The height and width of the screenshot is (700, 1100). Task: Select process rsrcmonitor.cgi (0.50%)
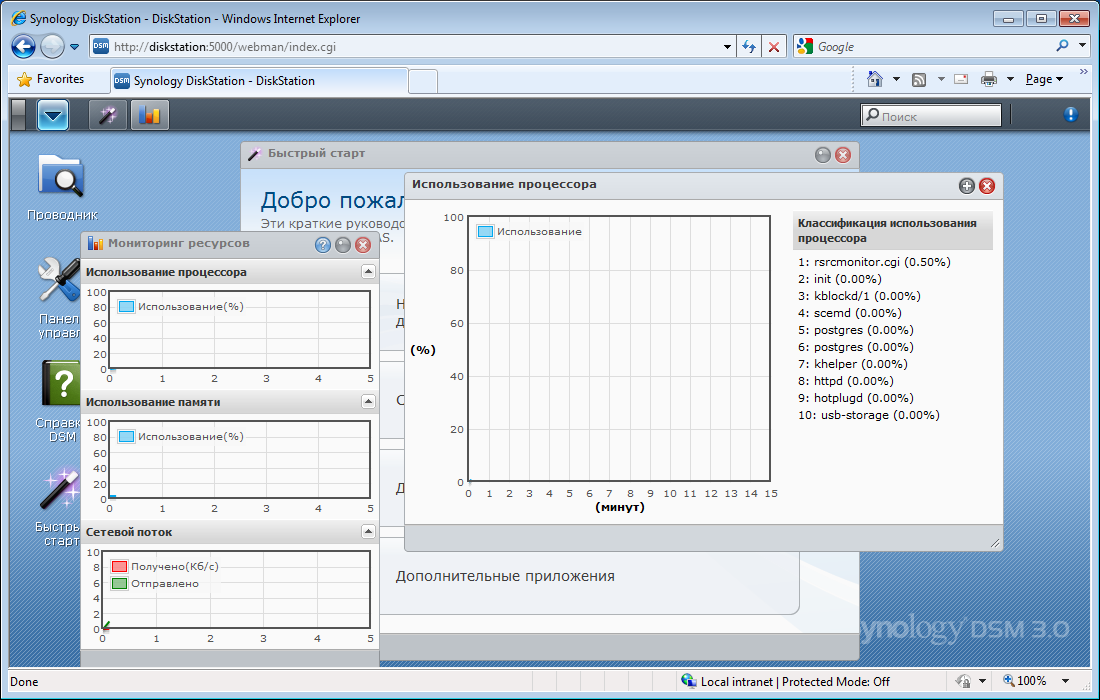point(874,262)
